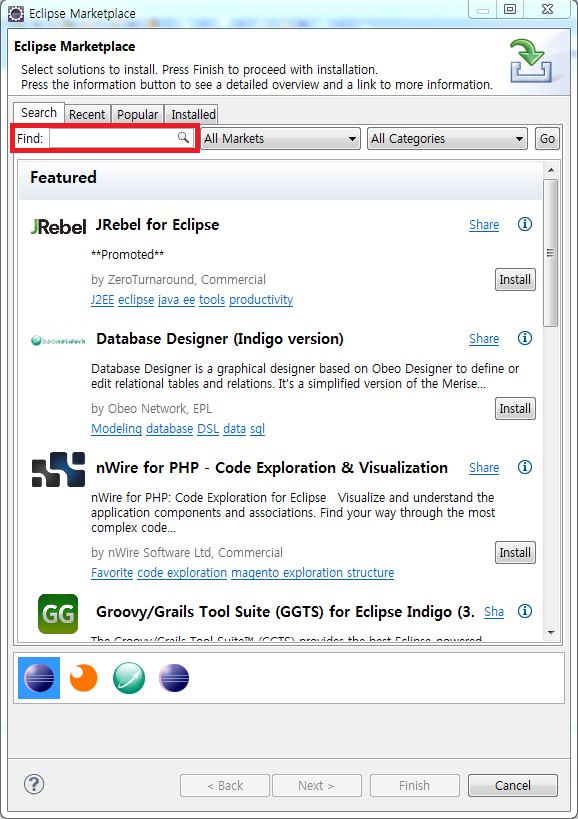Click the Database Designer (Indigo version) title

click(x=220, y=339)
